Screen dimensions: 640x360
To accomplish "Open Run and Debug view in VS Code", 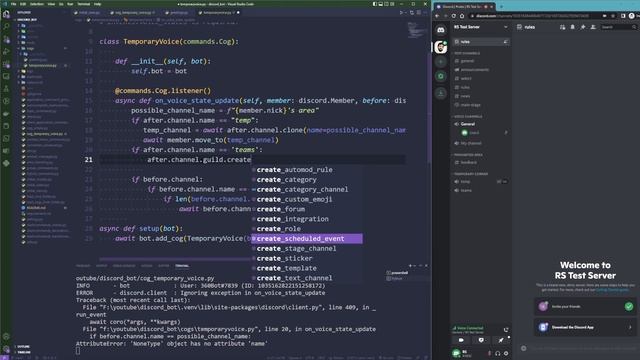I will [x=6, y=52].
